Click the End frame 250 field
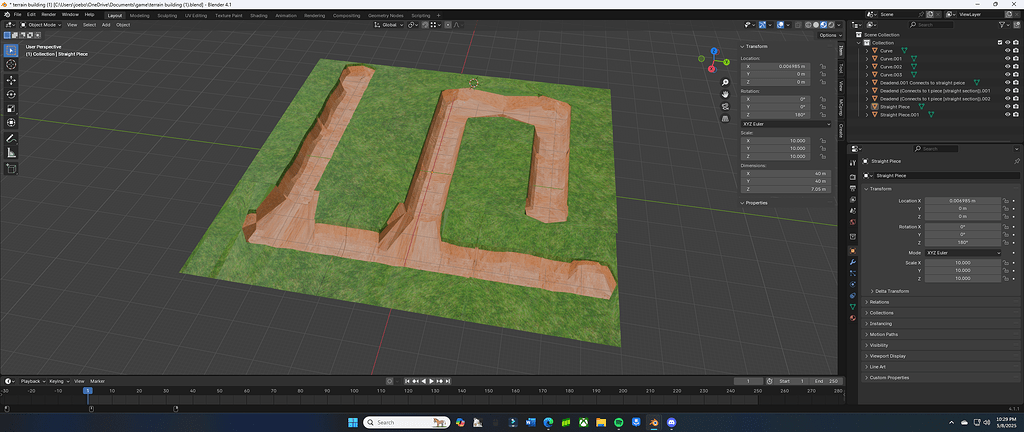 tap(826, 381)
